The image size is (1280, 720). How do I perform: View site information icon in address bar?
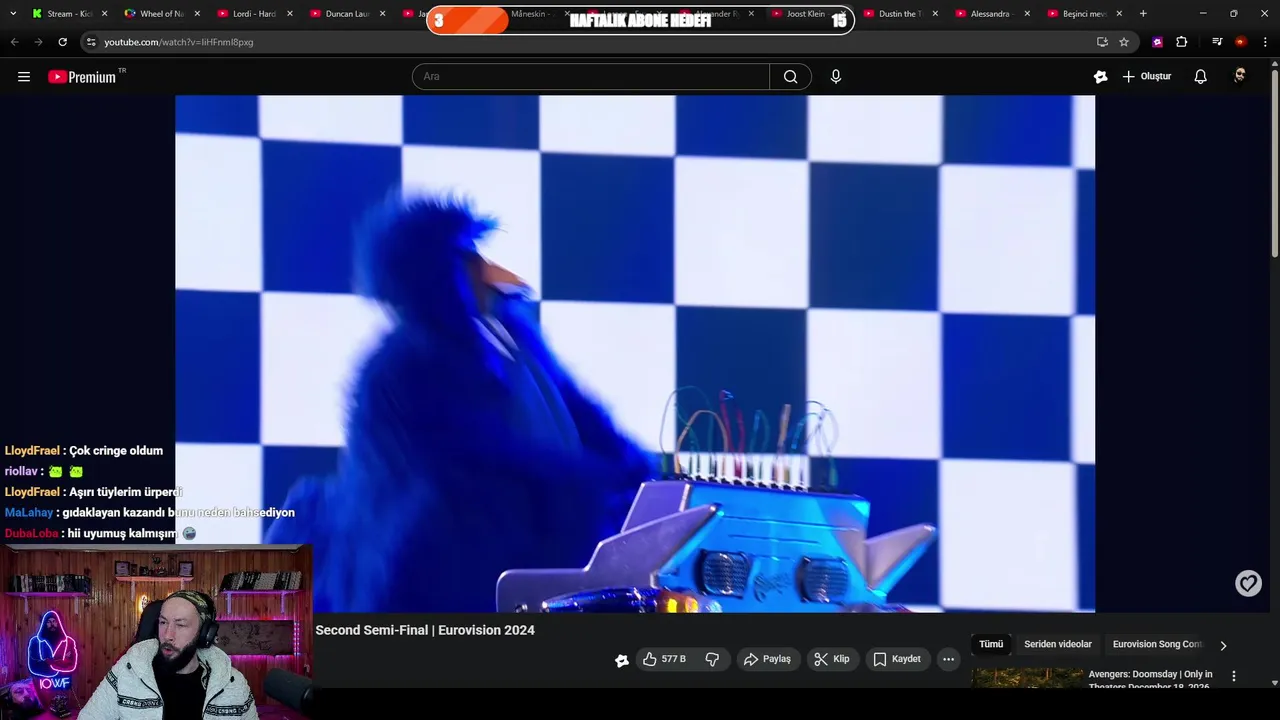(x=91, y=42)
